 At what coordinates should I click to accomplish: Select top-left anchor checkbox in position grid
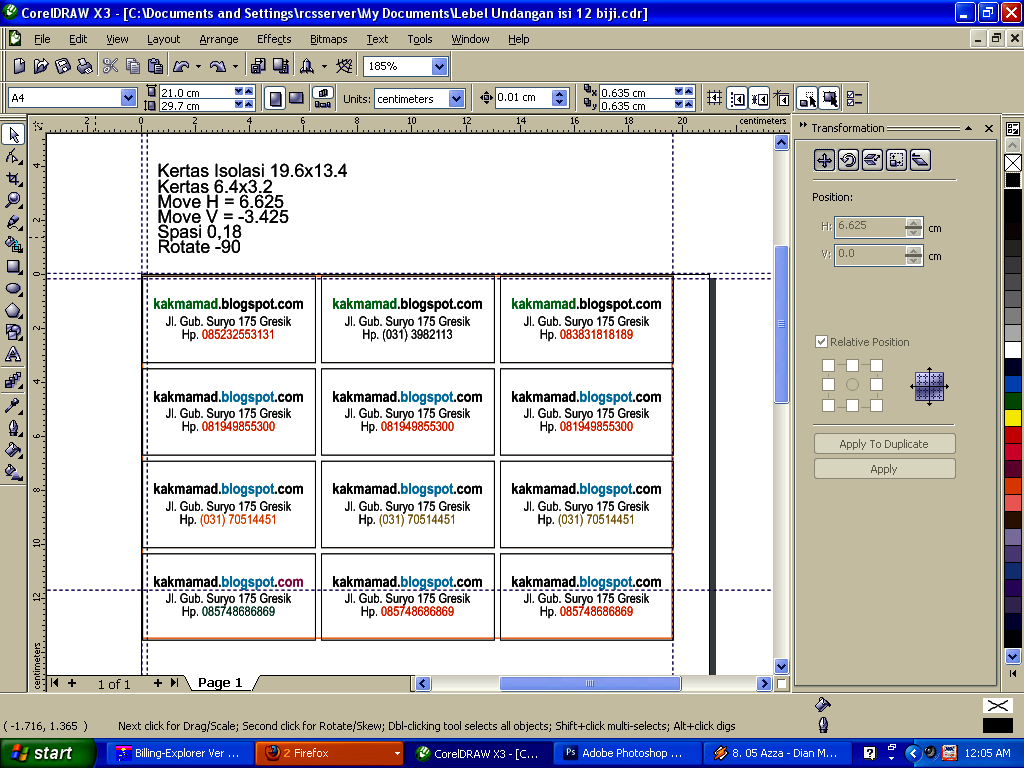(x=828, y=365)
